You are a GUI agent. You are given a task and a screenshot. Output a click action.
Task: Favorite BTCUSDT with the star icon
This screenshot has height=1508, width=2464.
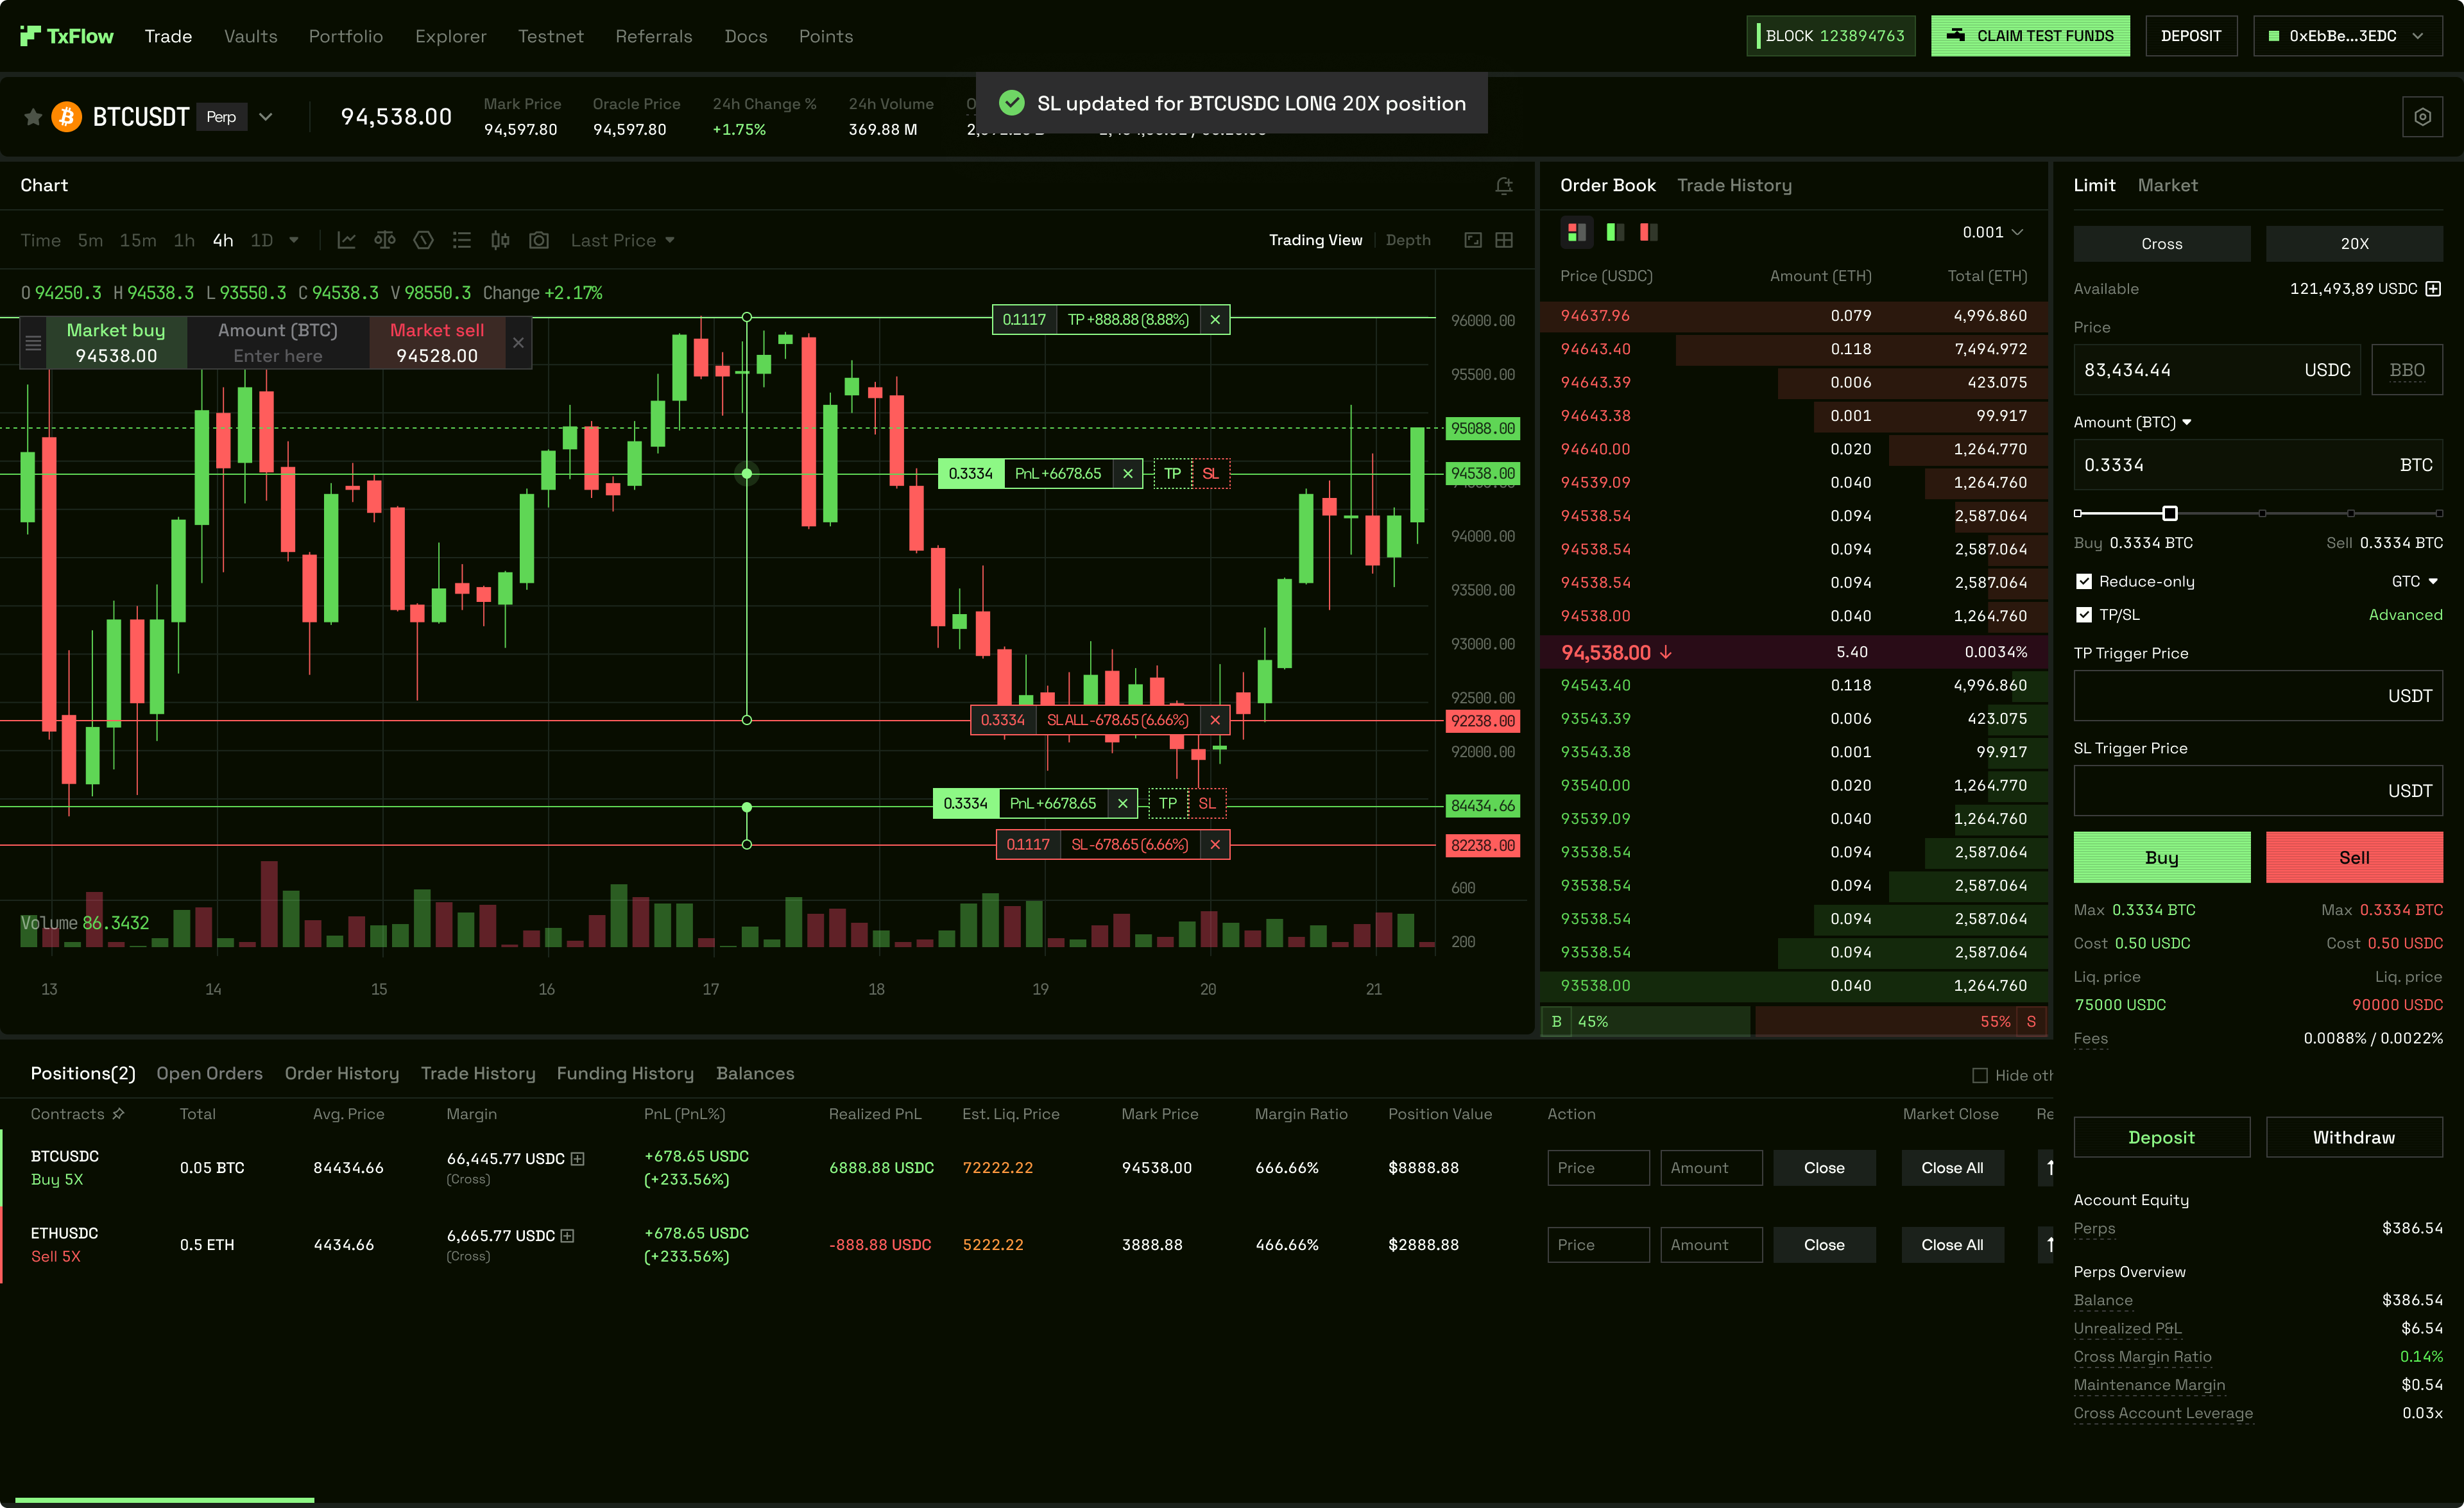tap(32, 116)
